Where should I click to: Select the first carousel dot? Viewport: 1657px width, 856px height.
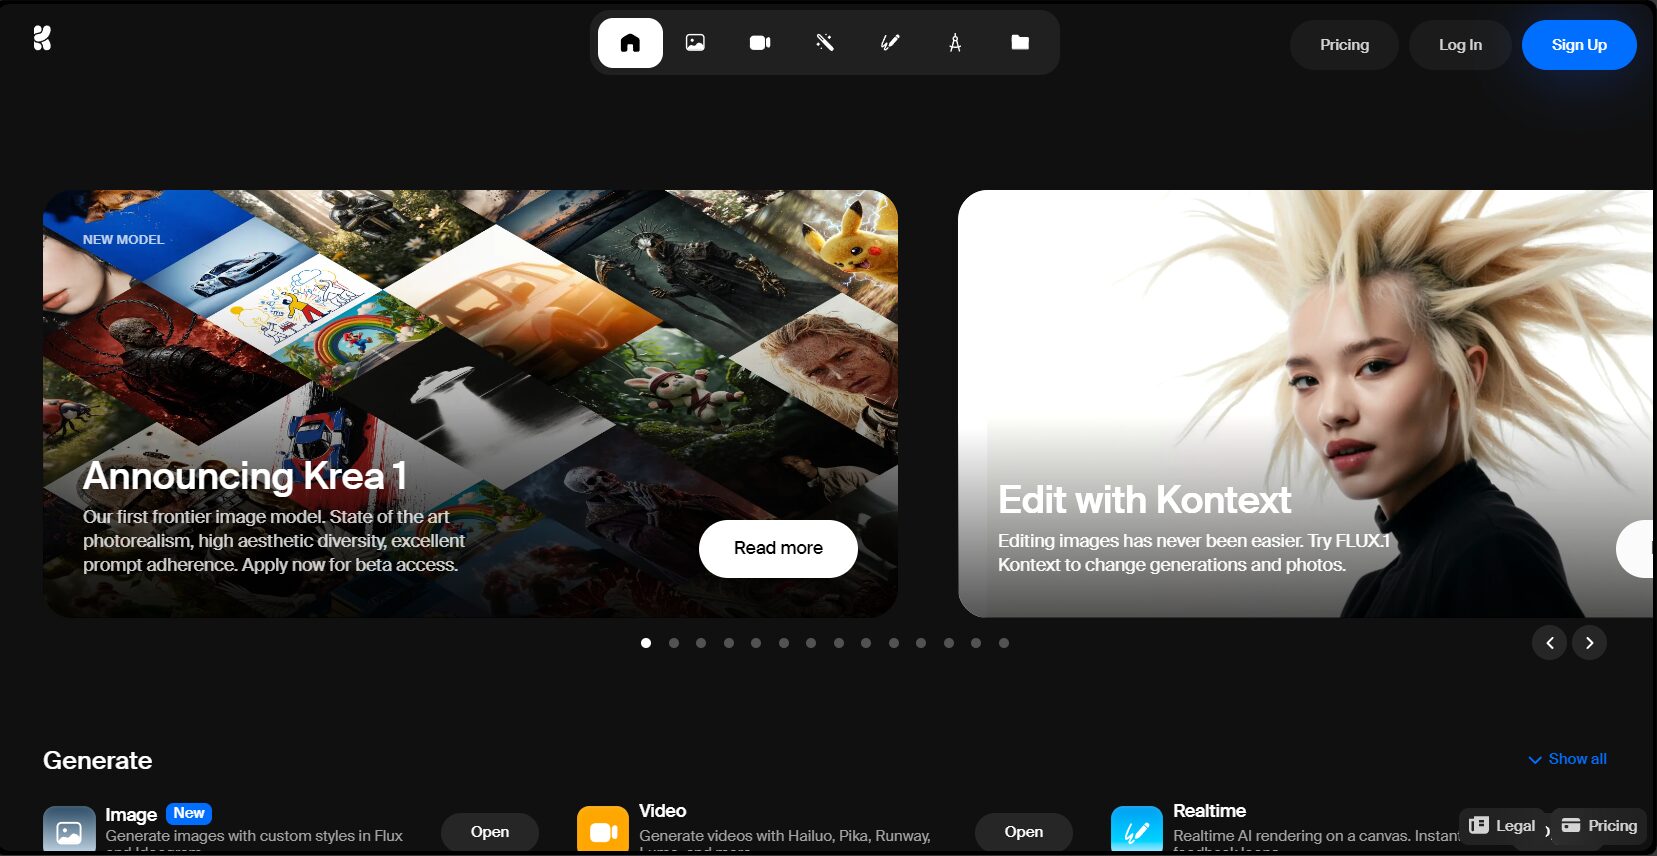pos(646,643)
